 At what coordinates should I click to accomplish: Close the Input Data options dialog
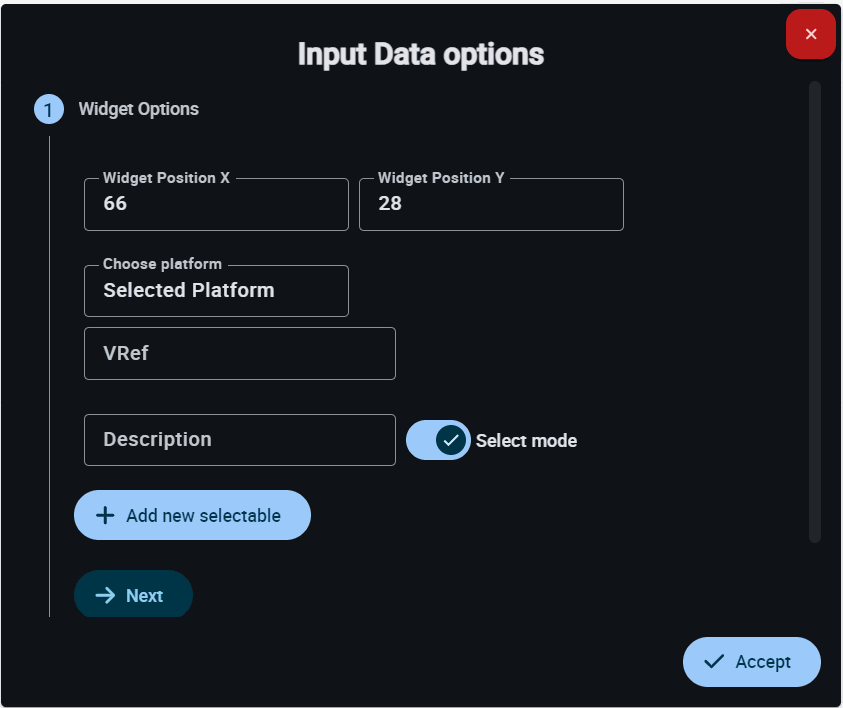810,34
